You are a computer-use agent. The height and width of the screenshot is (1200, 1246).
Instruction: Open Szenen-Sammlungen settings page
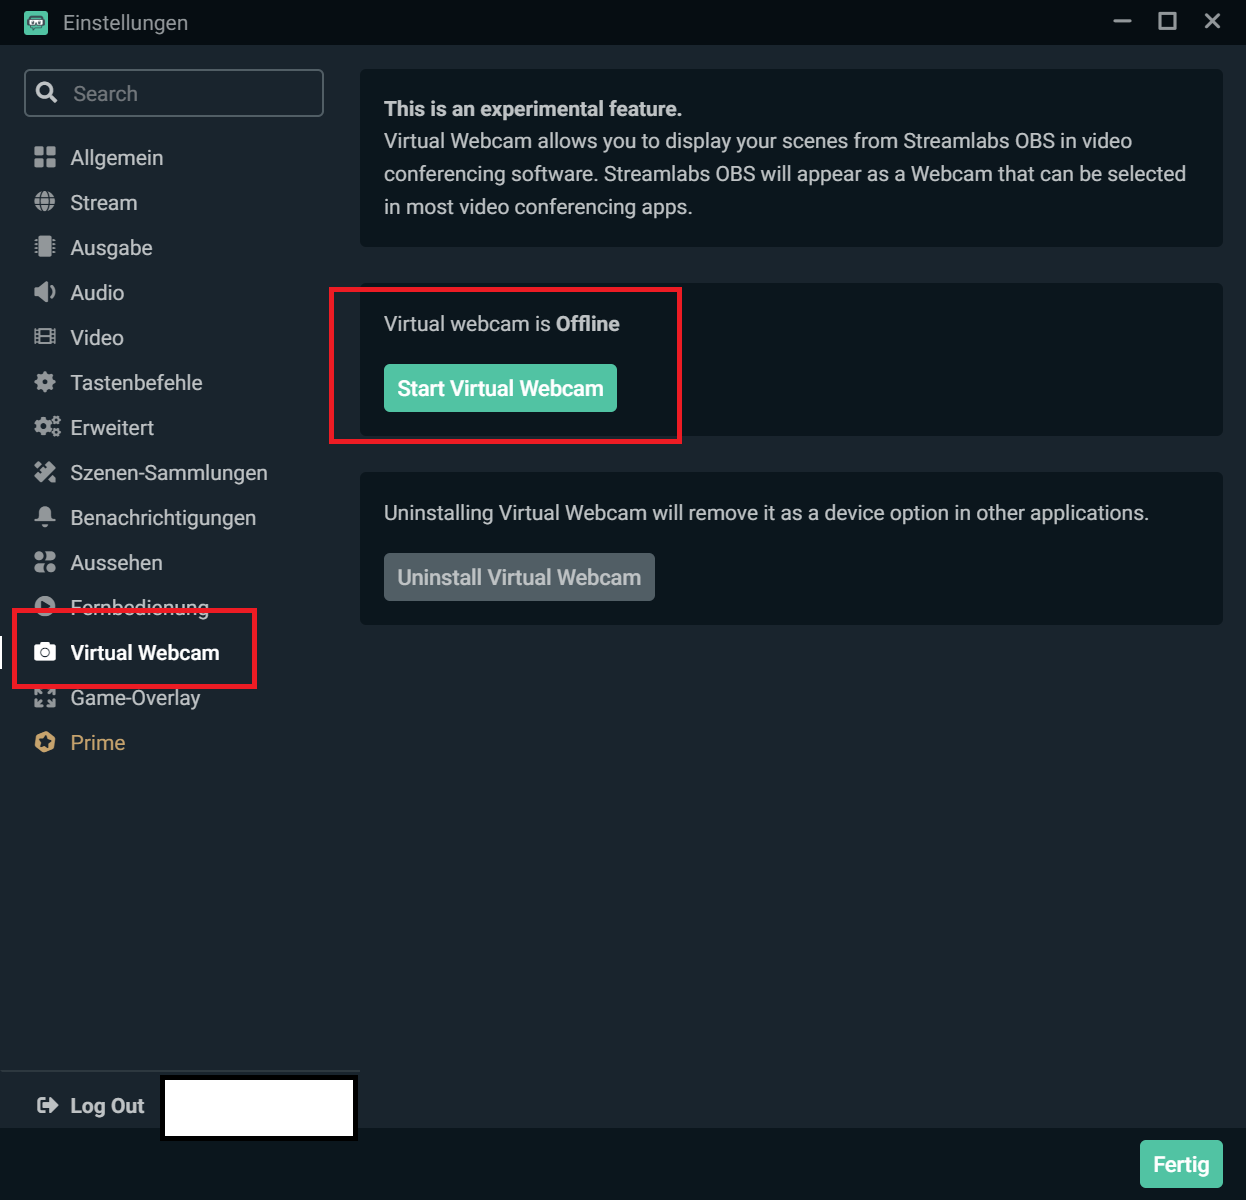(x=168, y=473)
